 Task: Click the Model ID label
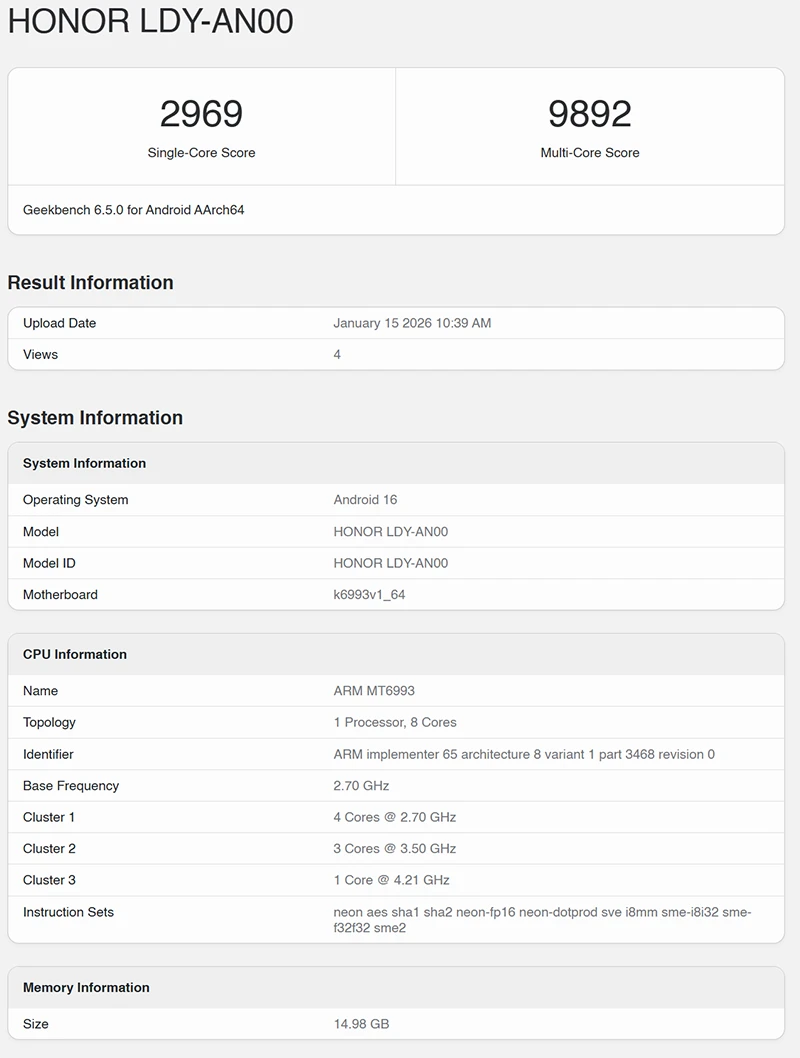click(49, 563)
